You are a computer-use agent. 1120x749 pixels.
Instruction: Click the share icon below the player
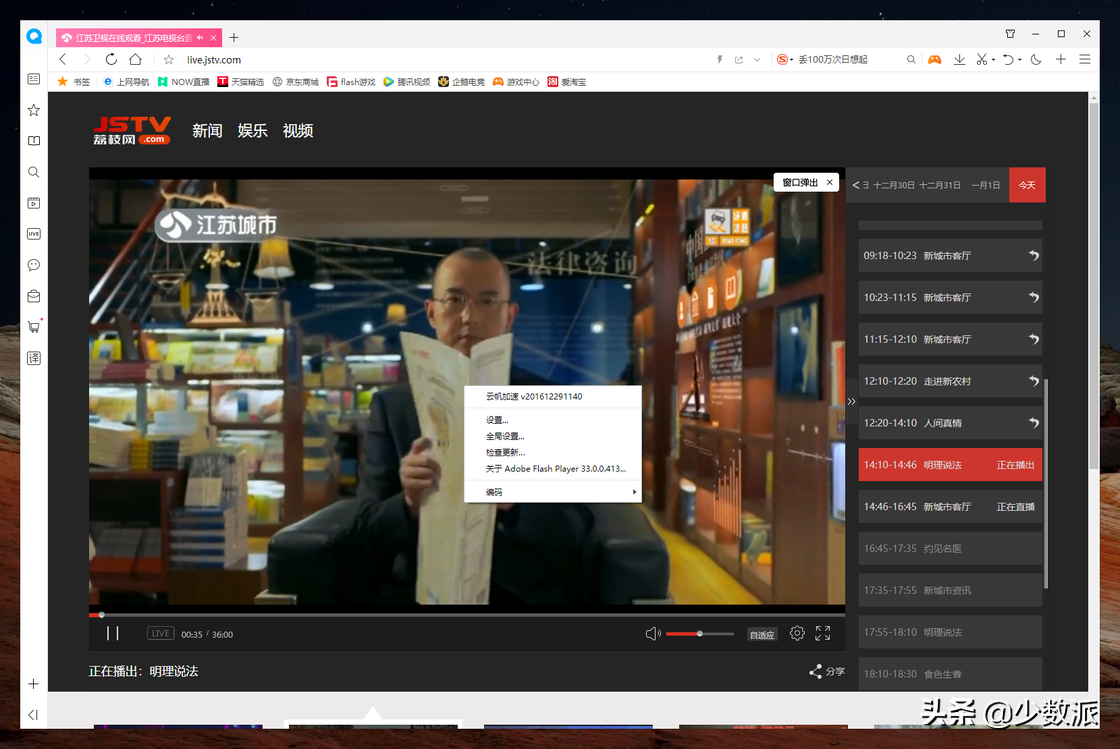point(816,672)
